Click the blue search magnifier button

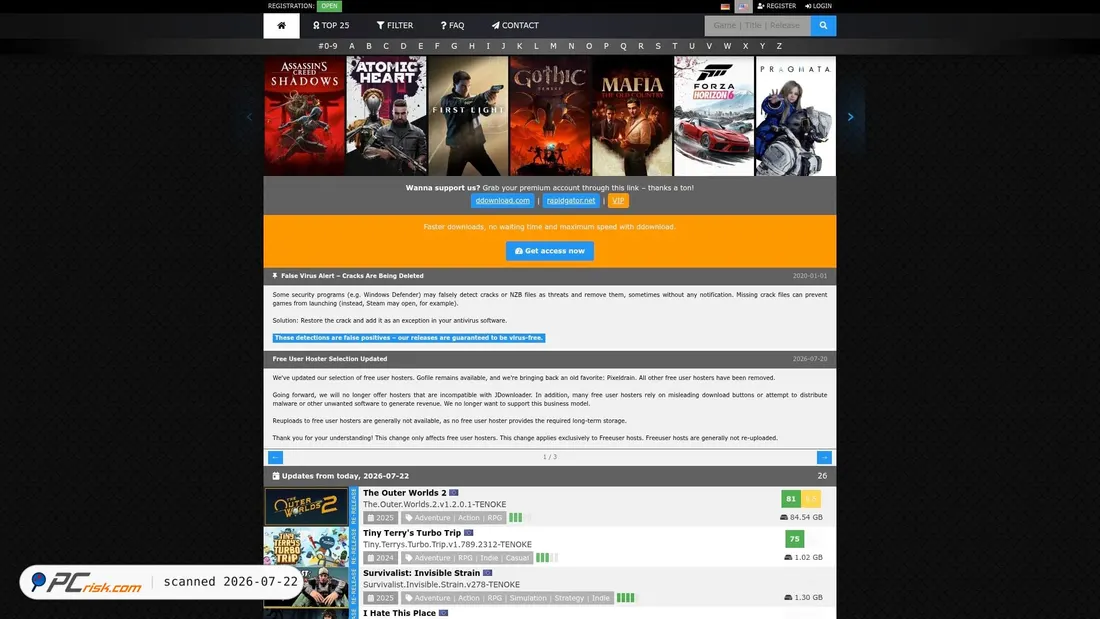(824, 26)
